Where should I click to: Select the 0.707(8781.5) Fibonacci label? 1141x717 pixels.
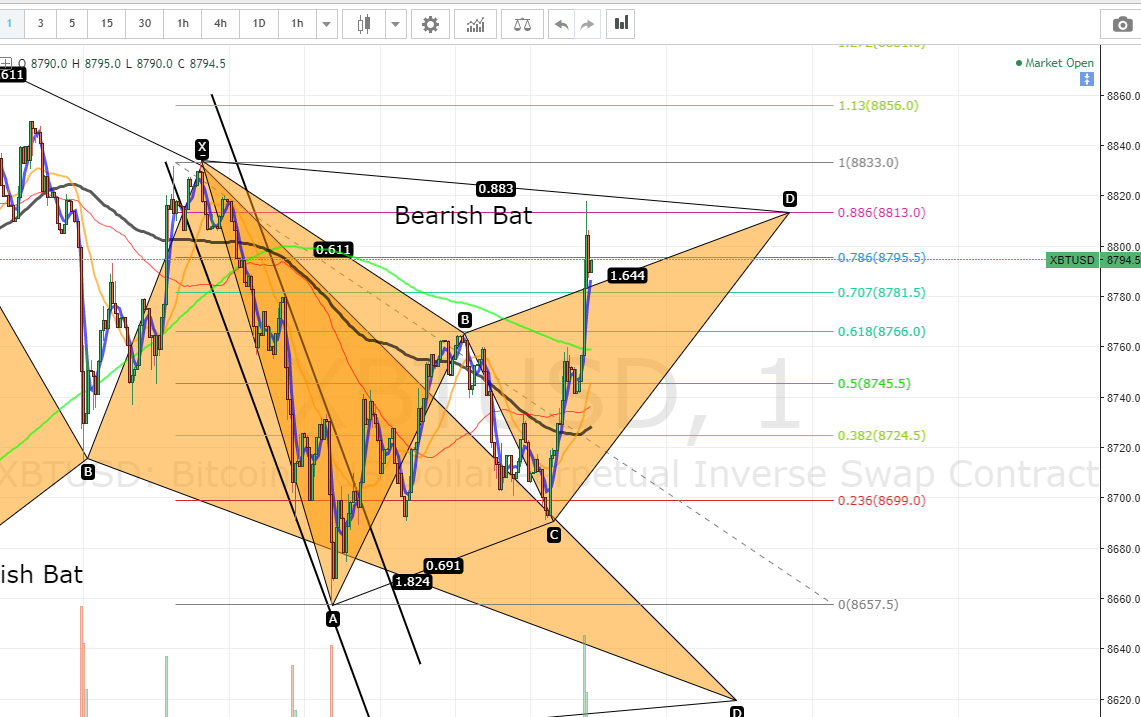(x=882, y=293)
